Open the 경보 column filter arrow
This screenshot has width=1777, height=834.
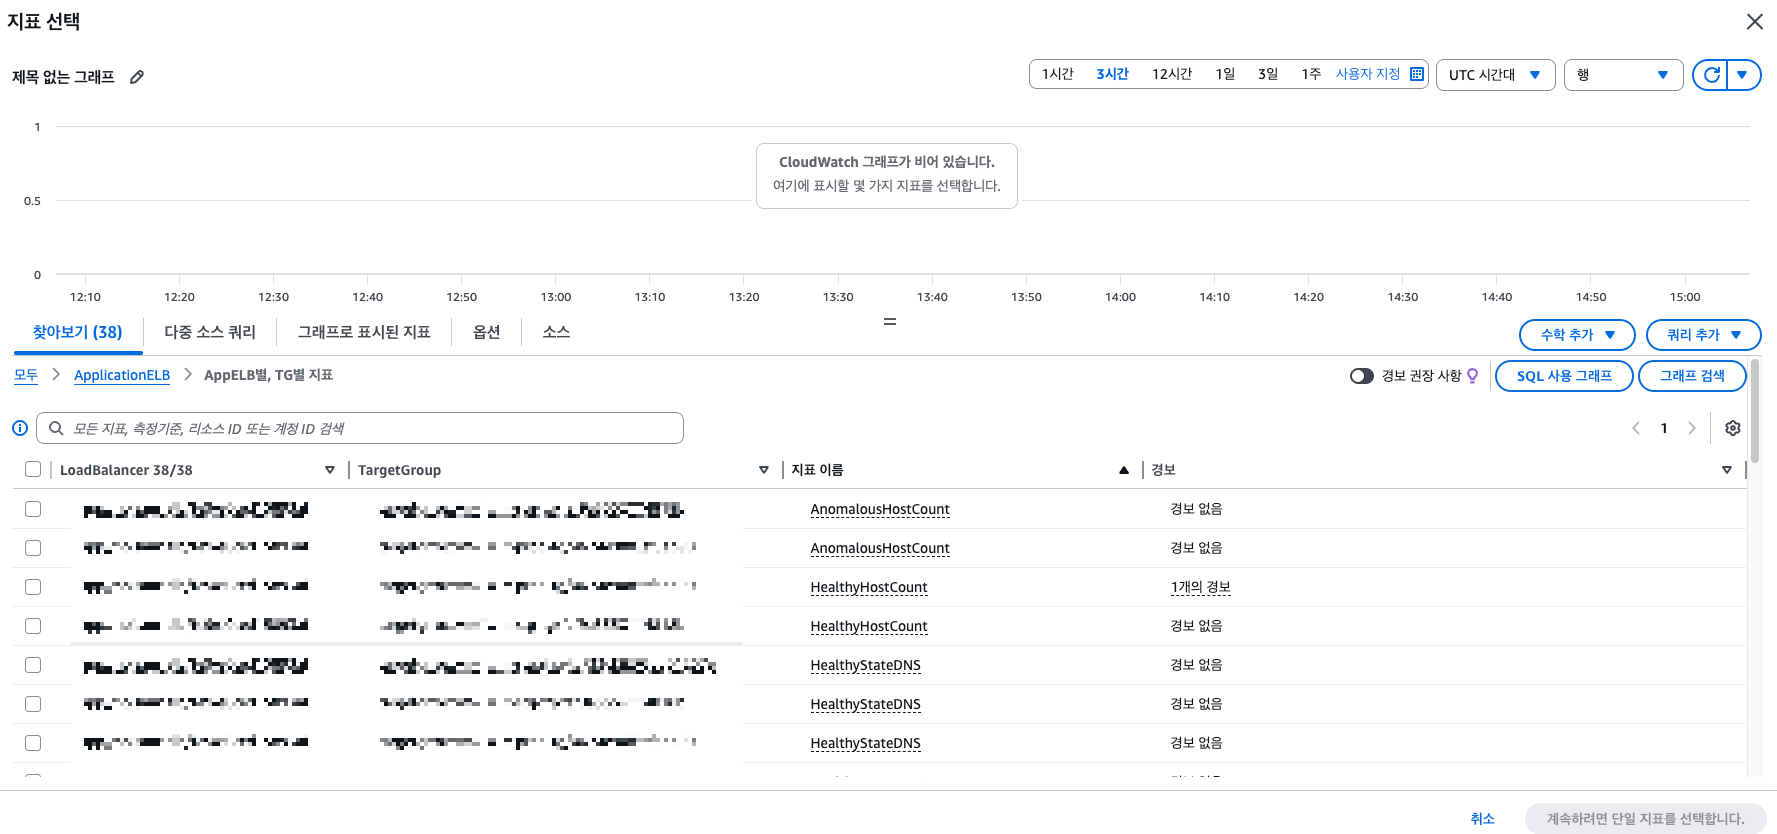click(1727, 470)
